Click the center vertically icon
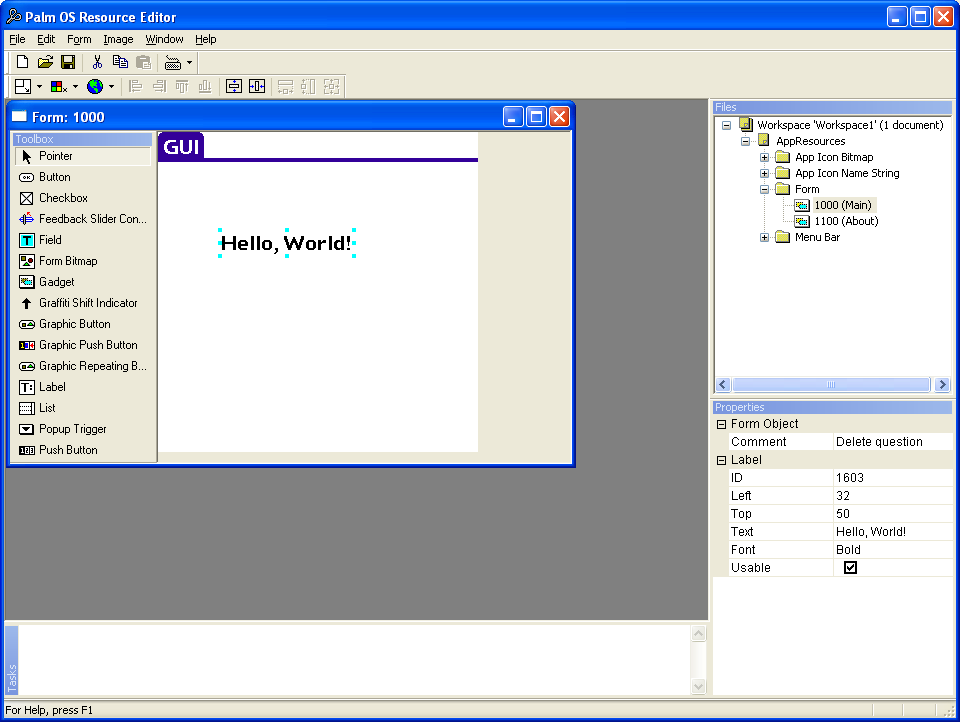 [x=234, y=86]
